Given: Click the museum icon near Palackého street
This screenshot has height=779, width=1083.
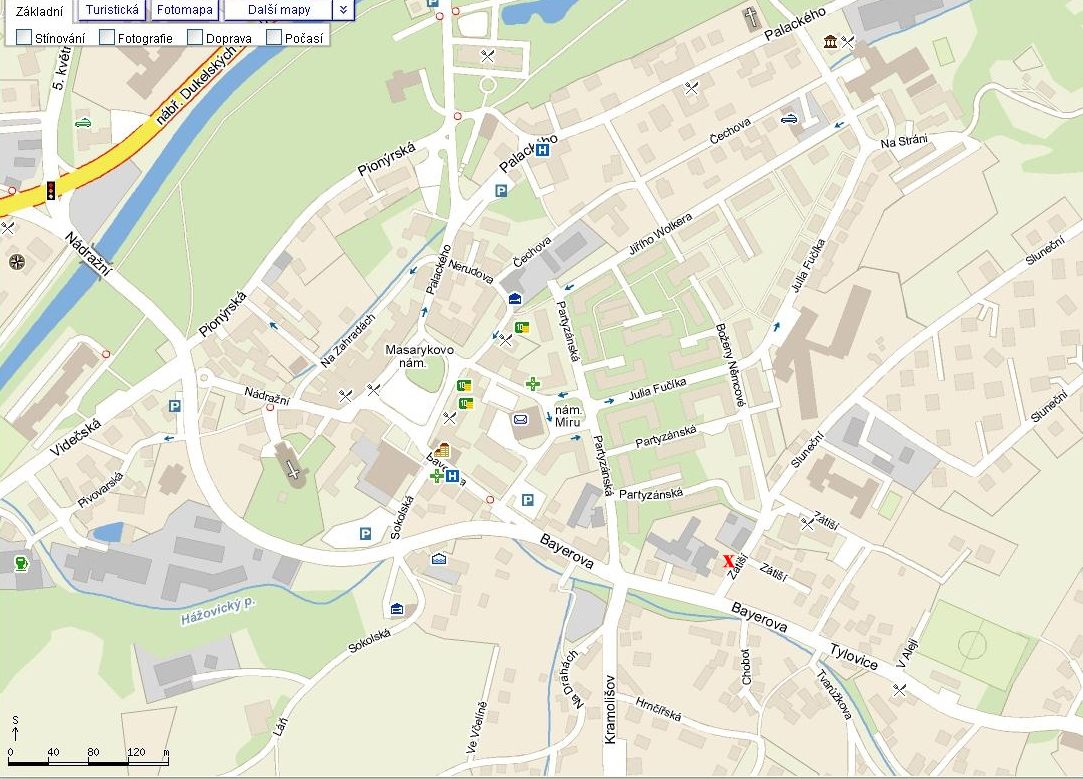Looking at the screenshot, I should pyautogui.click(x=830, y=41).
